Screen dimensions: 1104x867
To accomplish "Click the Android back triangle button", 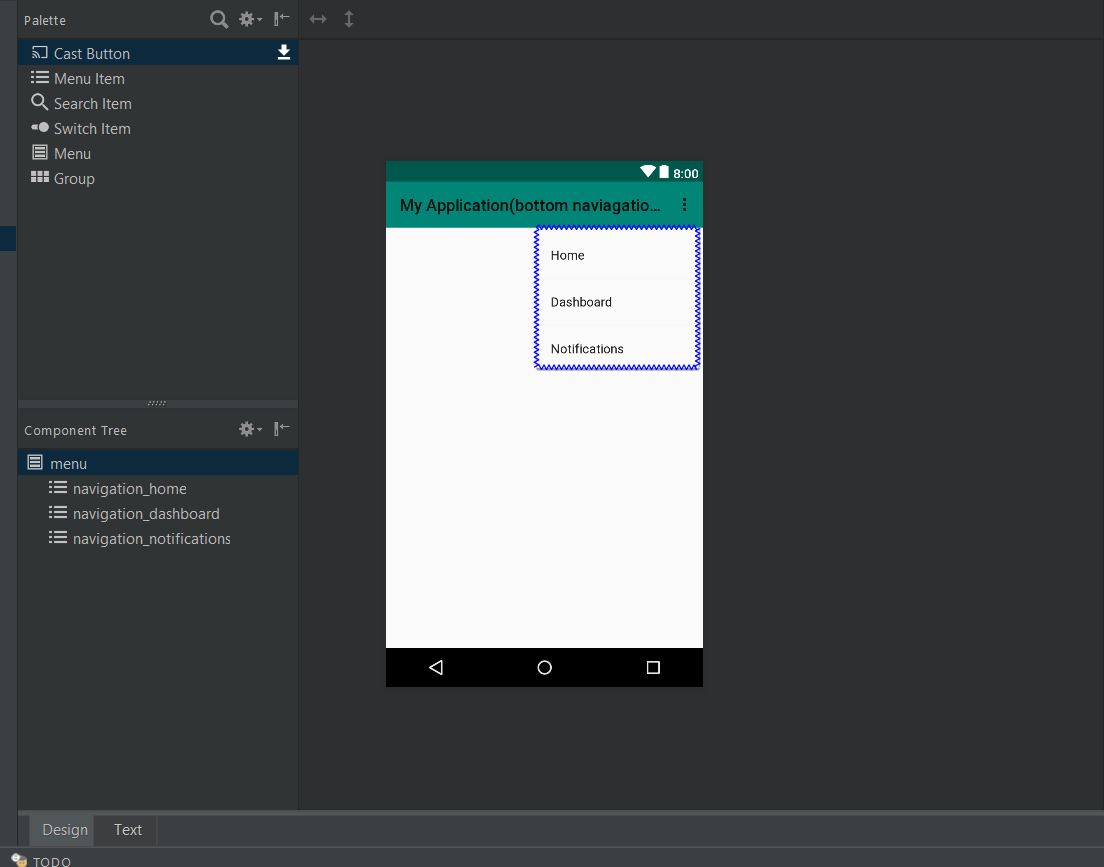I will (x=436, y=667).
